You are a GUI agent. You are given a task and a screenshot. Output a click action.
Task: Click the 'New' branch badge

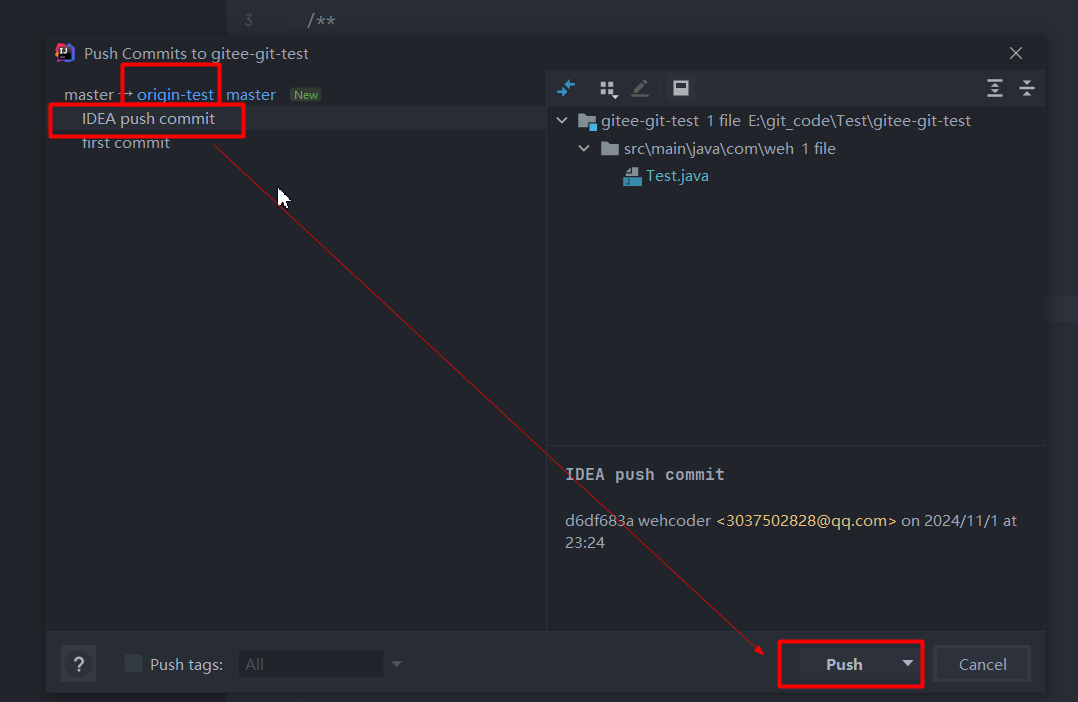(306, 95)
